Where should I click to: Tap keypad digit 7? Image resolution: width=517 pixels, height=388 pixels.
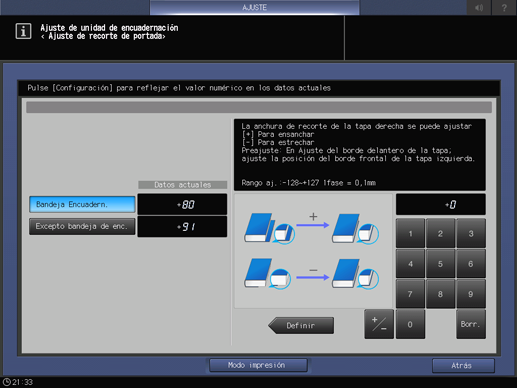(x=410, y=294)
